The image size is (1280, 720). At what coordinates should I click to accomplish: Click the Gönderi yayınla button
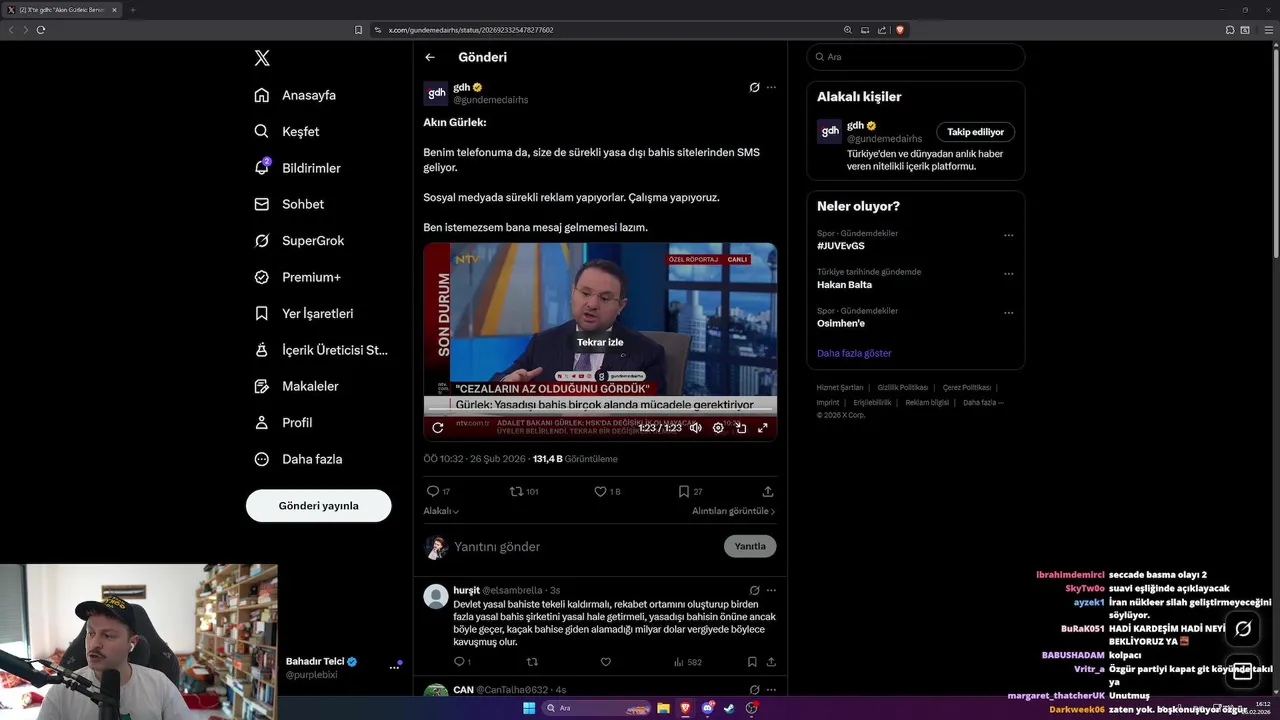tap(318, 505)
